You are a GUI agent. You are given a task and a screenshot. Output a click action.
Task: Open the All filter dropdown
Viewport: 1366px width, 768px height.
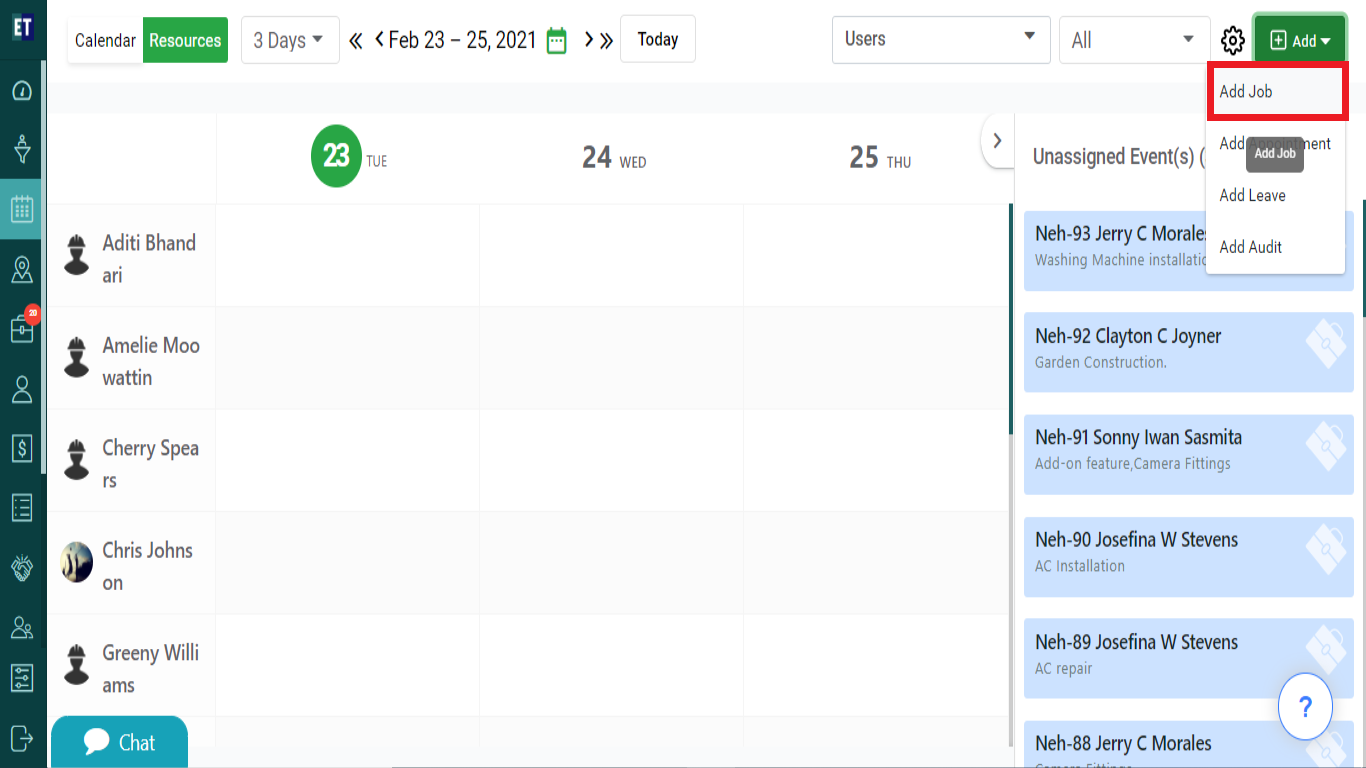pyautogui.click(x=1134, y=40)
